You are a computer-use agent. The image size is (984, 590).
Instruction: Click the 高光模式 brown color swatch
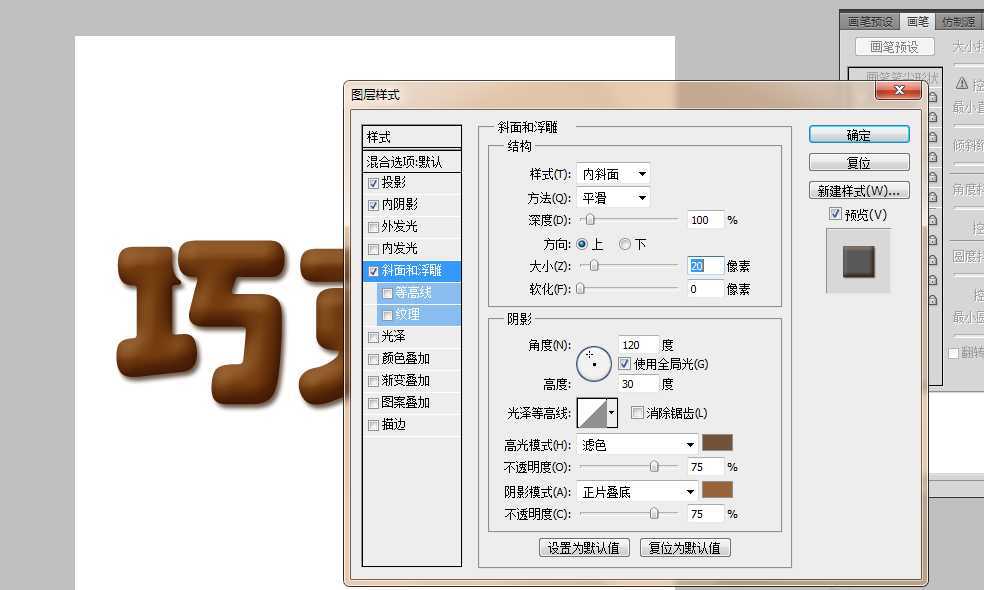[x=717, y=443]
